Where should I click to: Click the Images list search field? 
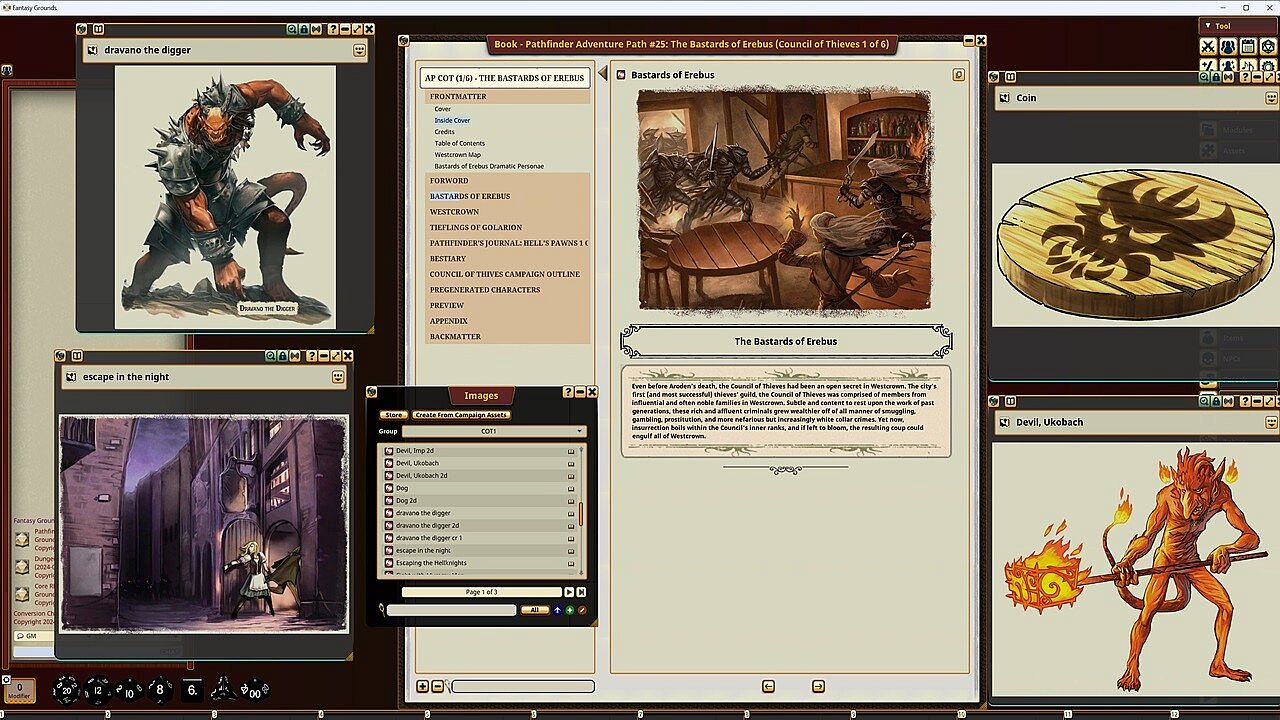point(451,610)
